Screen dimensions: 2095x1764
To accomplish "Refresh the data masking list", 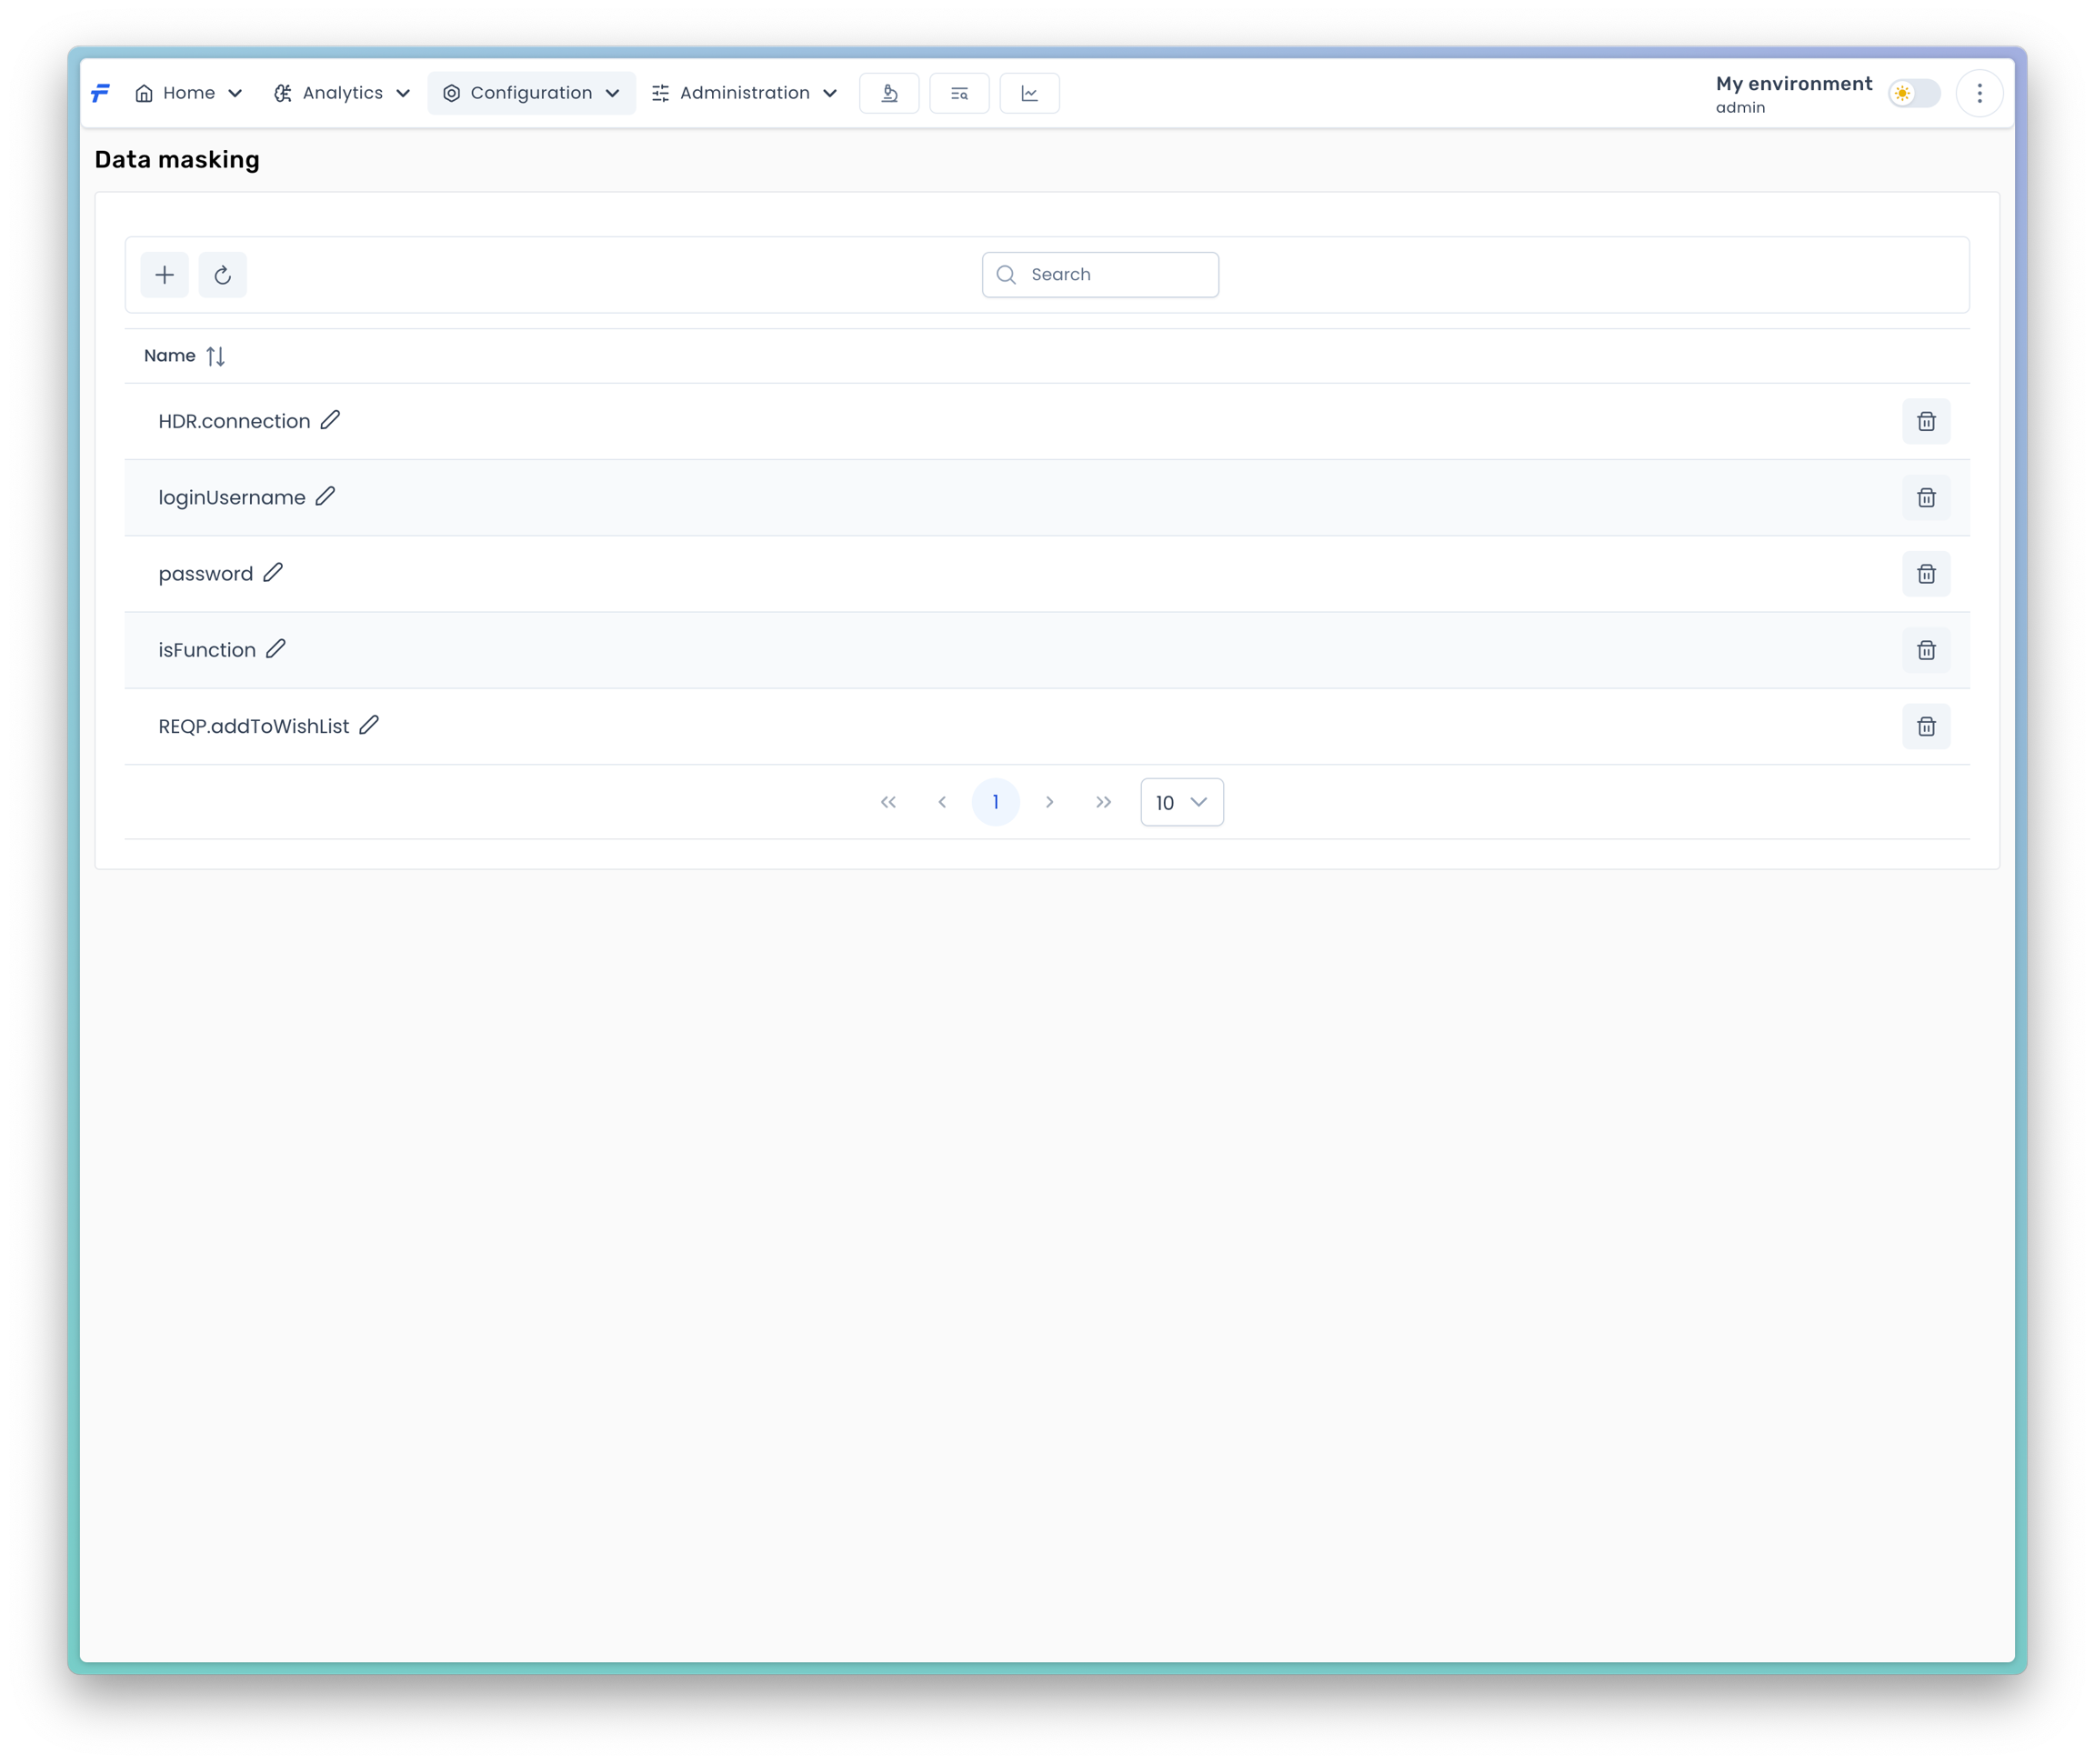I will (223, 275).
